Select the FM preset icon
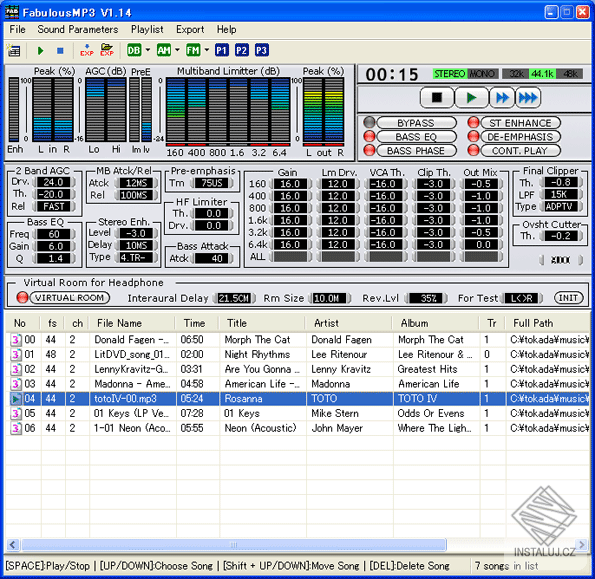Screen dimensions: 595x579 pos(193,50)
